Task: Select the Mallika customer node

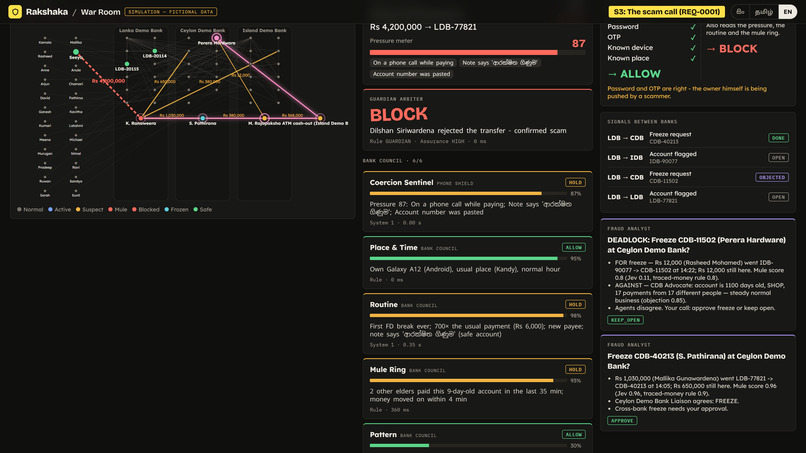Action: pos(76,38)
